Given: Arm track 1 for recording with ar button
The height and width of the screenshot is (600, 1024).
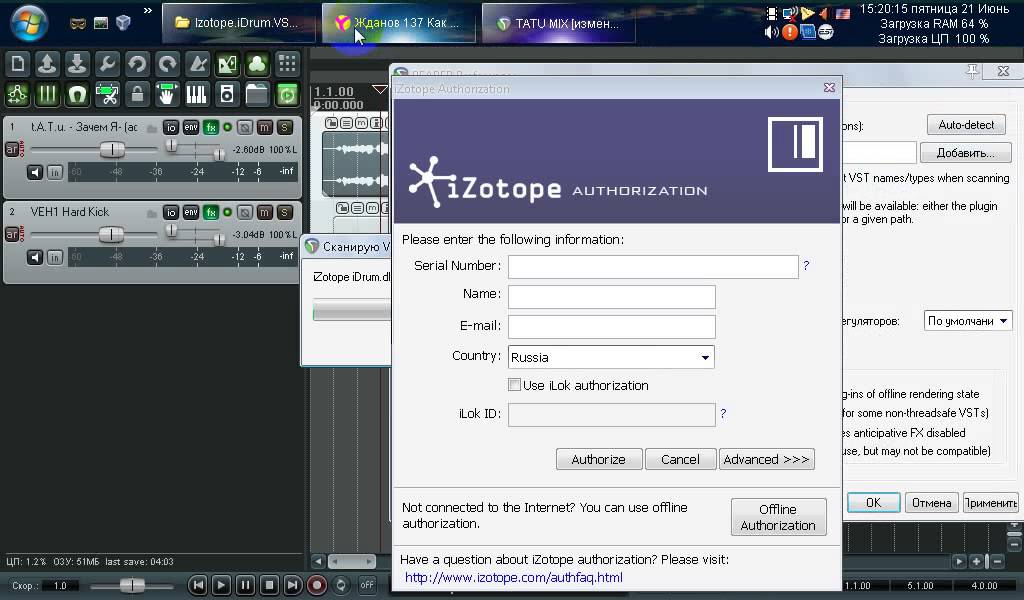Looking at the screenshot, I should [x=12, y=150].
